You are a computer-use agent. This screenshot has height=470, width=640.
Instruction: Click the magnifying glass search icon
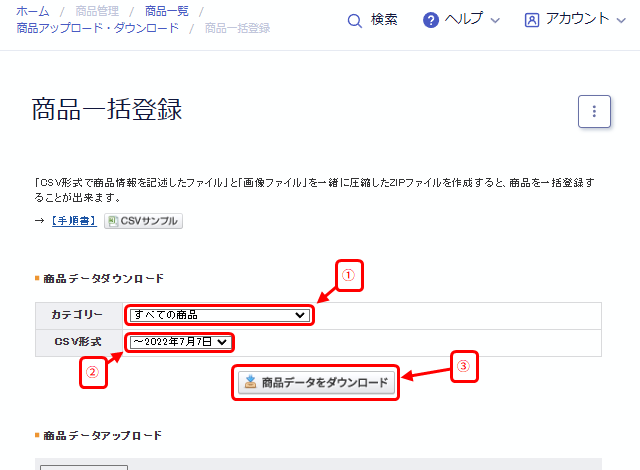coord(354,20)
